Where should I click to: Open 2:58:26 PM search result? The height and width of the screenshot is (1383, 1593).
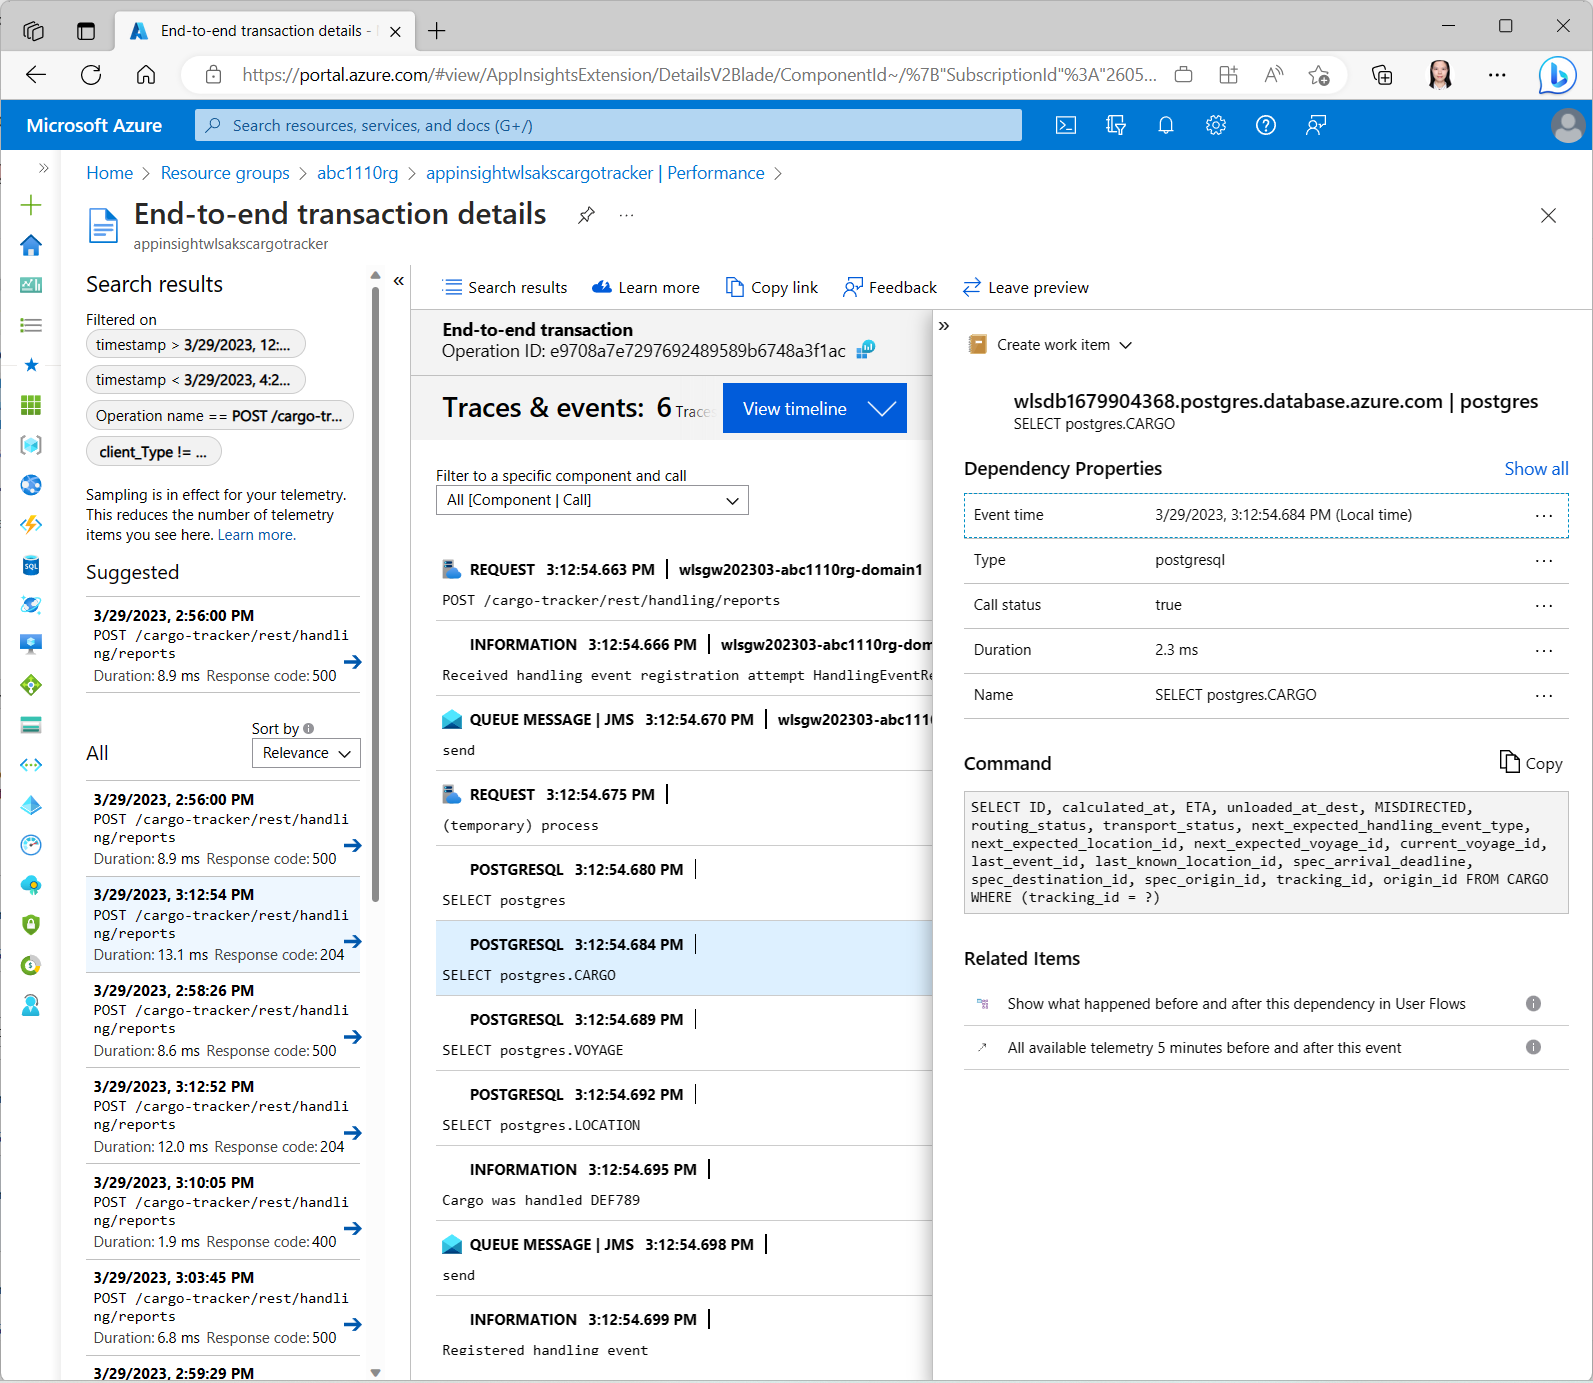224,1020
